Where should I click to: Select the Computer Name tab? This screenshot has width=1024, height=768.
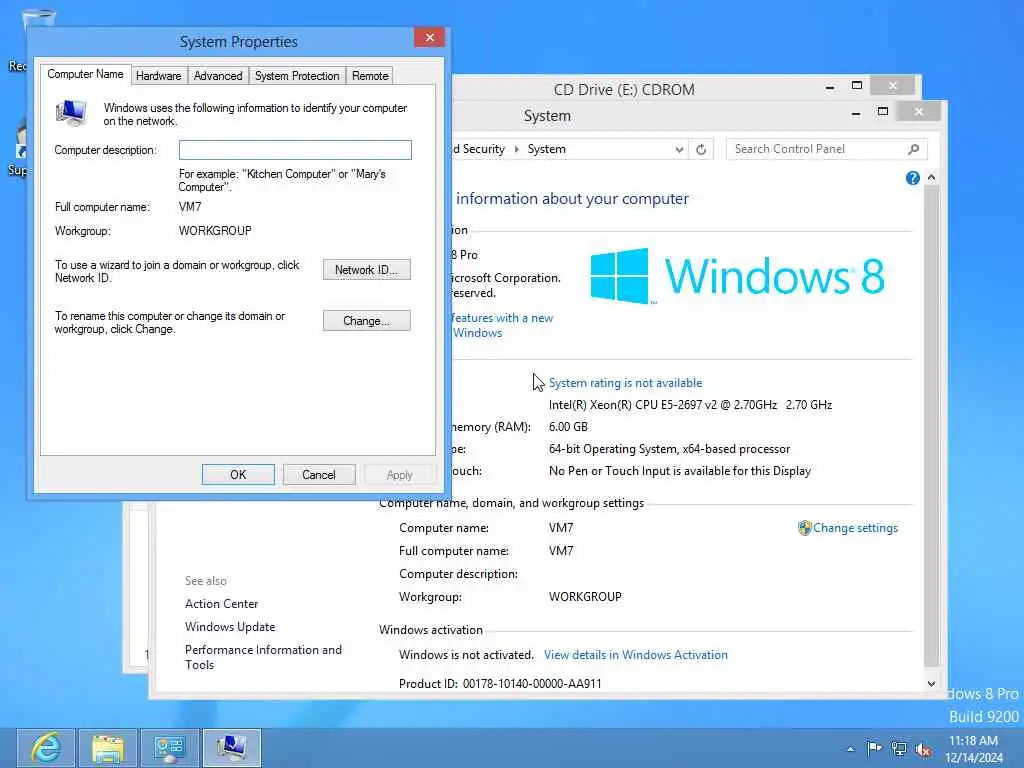pyautogui.click(x=86, y=74)
